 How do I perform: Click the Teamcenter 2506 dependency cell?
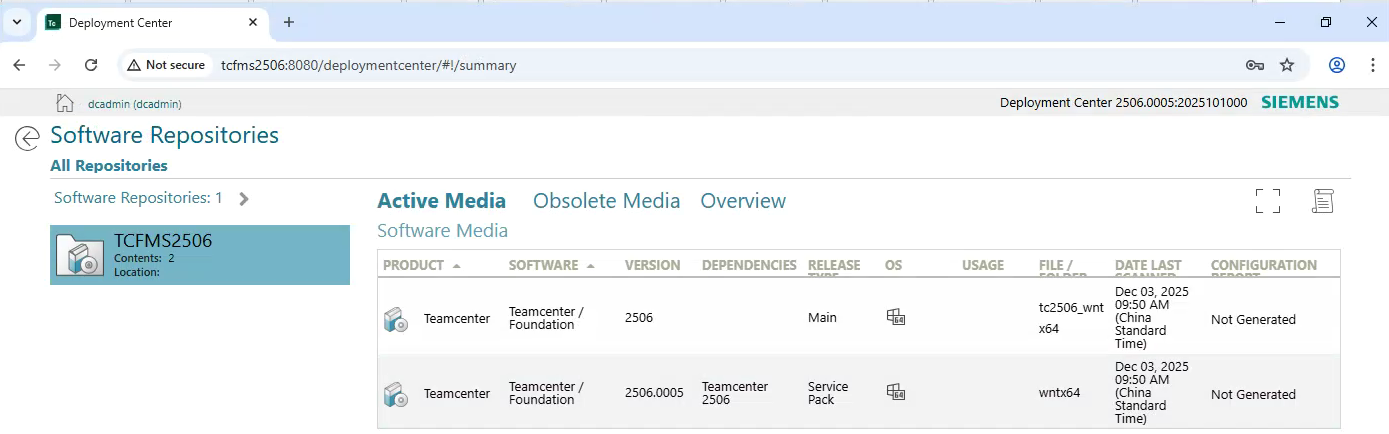coord(735,393)
